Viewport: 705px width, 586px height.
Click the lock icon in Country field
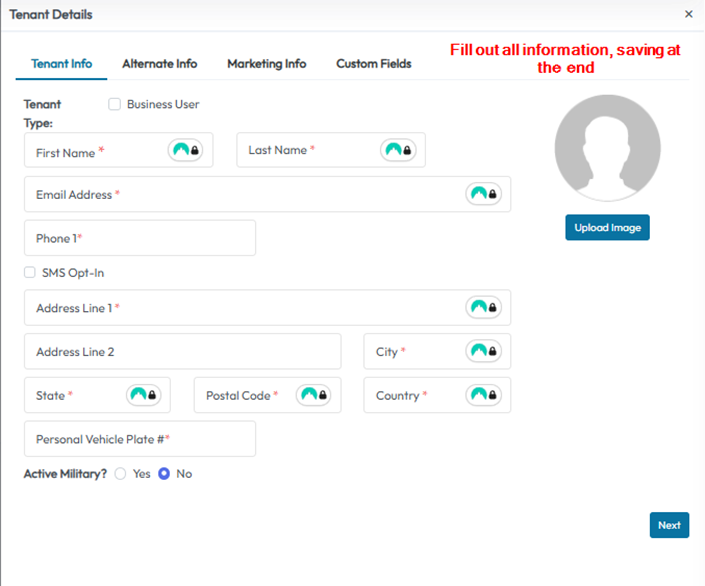(493, 395)
